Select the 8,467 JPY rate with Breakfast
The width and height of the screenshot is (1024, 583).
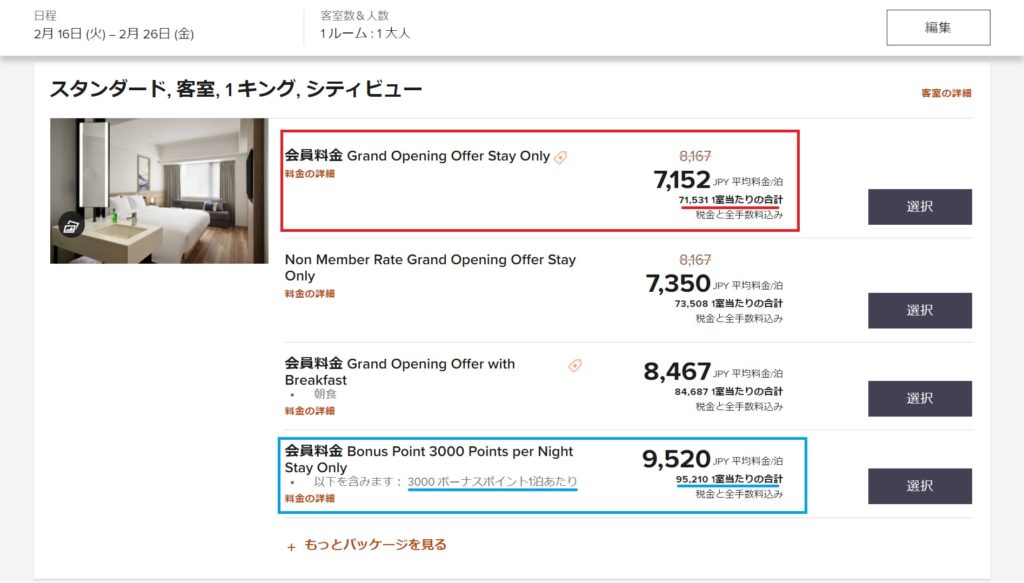[x=919, y=398]
